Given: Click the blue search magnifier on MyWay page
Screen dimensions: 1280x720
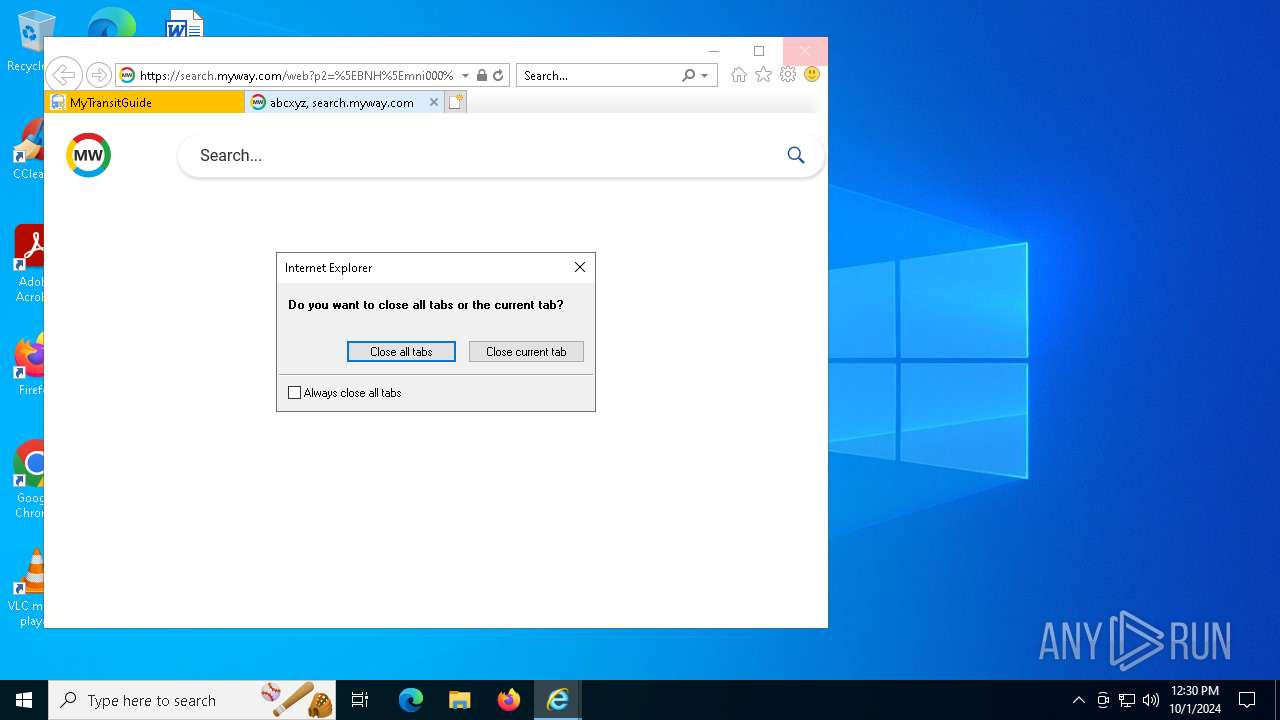Looking at the screenshot, I should tap(796, 155).
